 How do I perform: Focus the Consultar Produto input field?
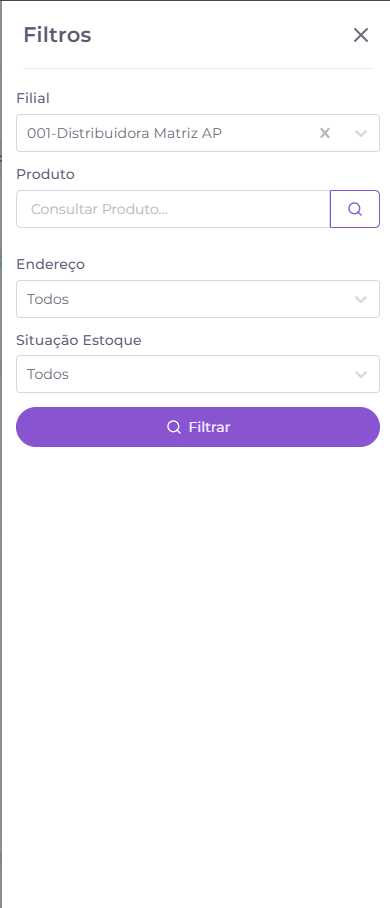pyautogui.click(x=173, y=209)
